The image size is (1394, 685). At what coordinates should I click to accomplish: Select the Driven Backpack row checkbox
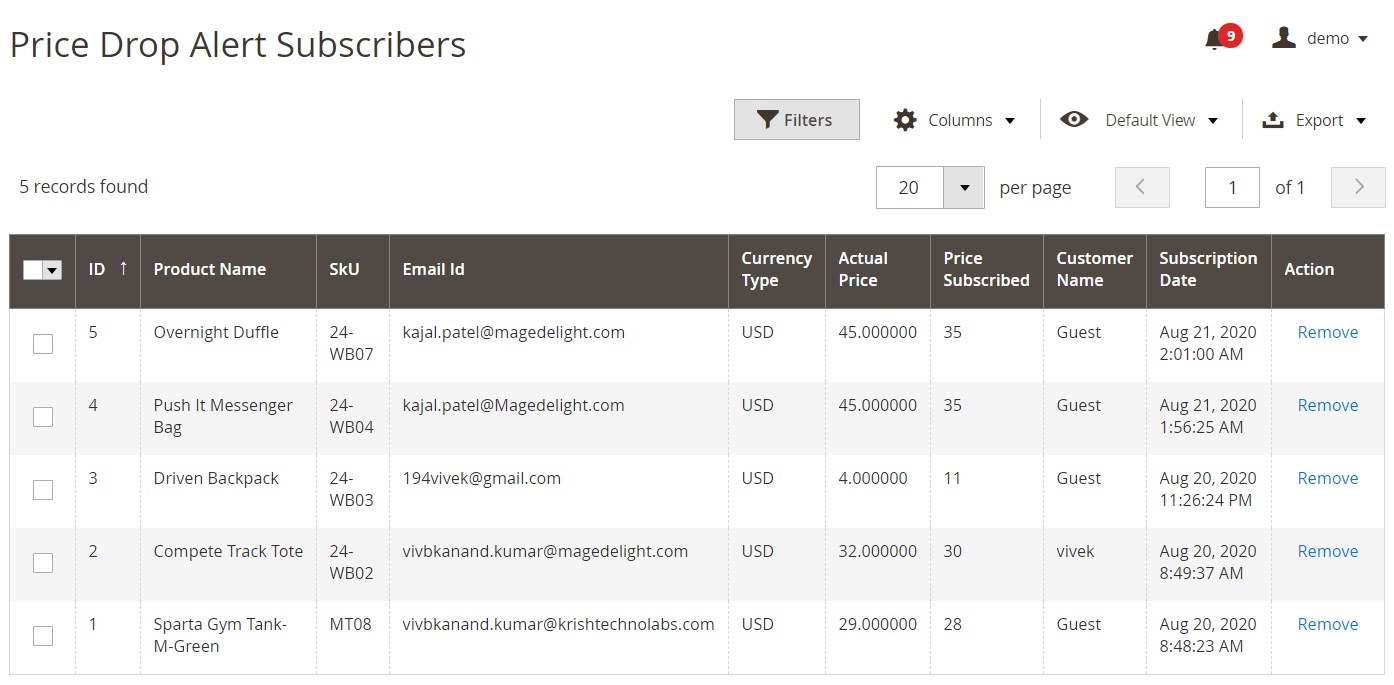coord(43,490)
